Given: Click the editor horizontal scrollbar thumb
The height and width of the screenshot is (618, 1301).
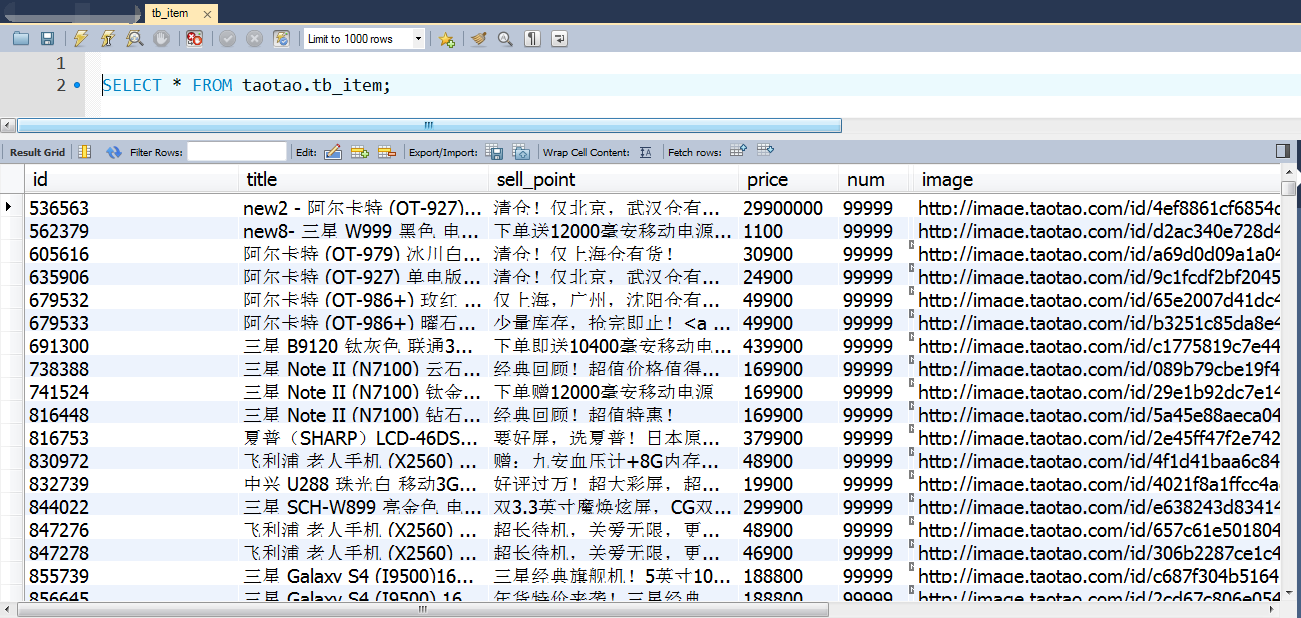Looking at the screenshot, I should (x=429, y=125).
